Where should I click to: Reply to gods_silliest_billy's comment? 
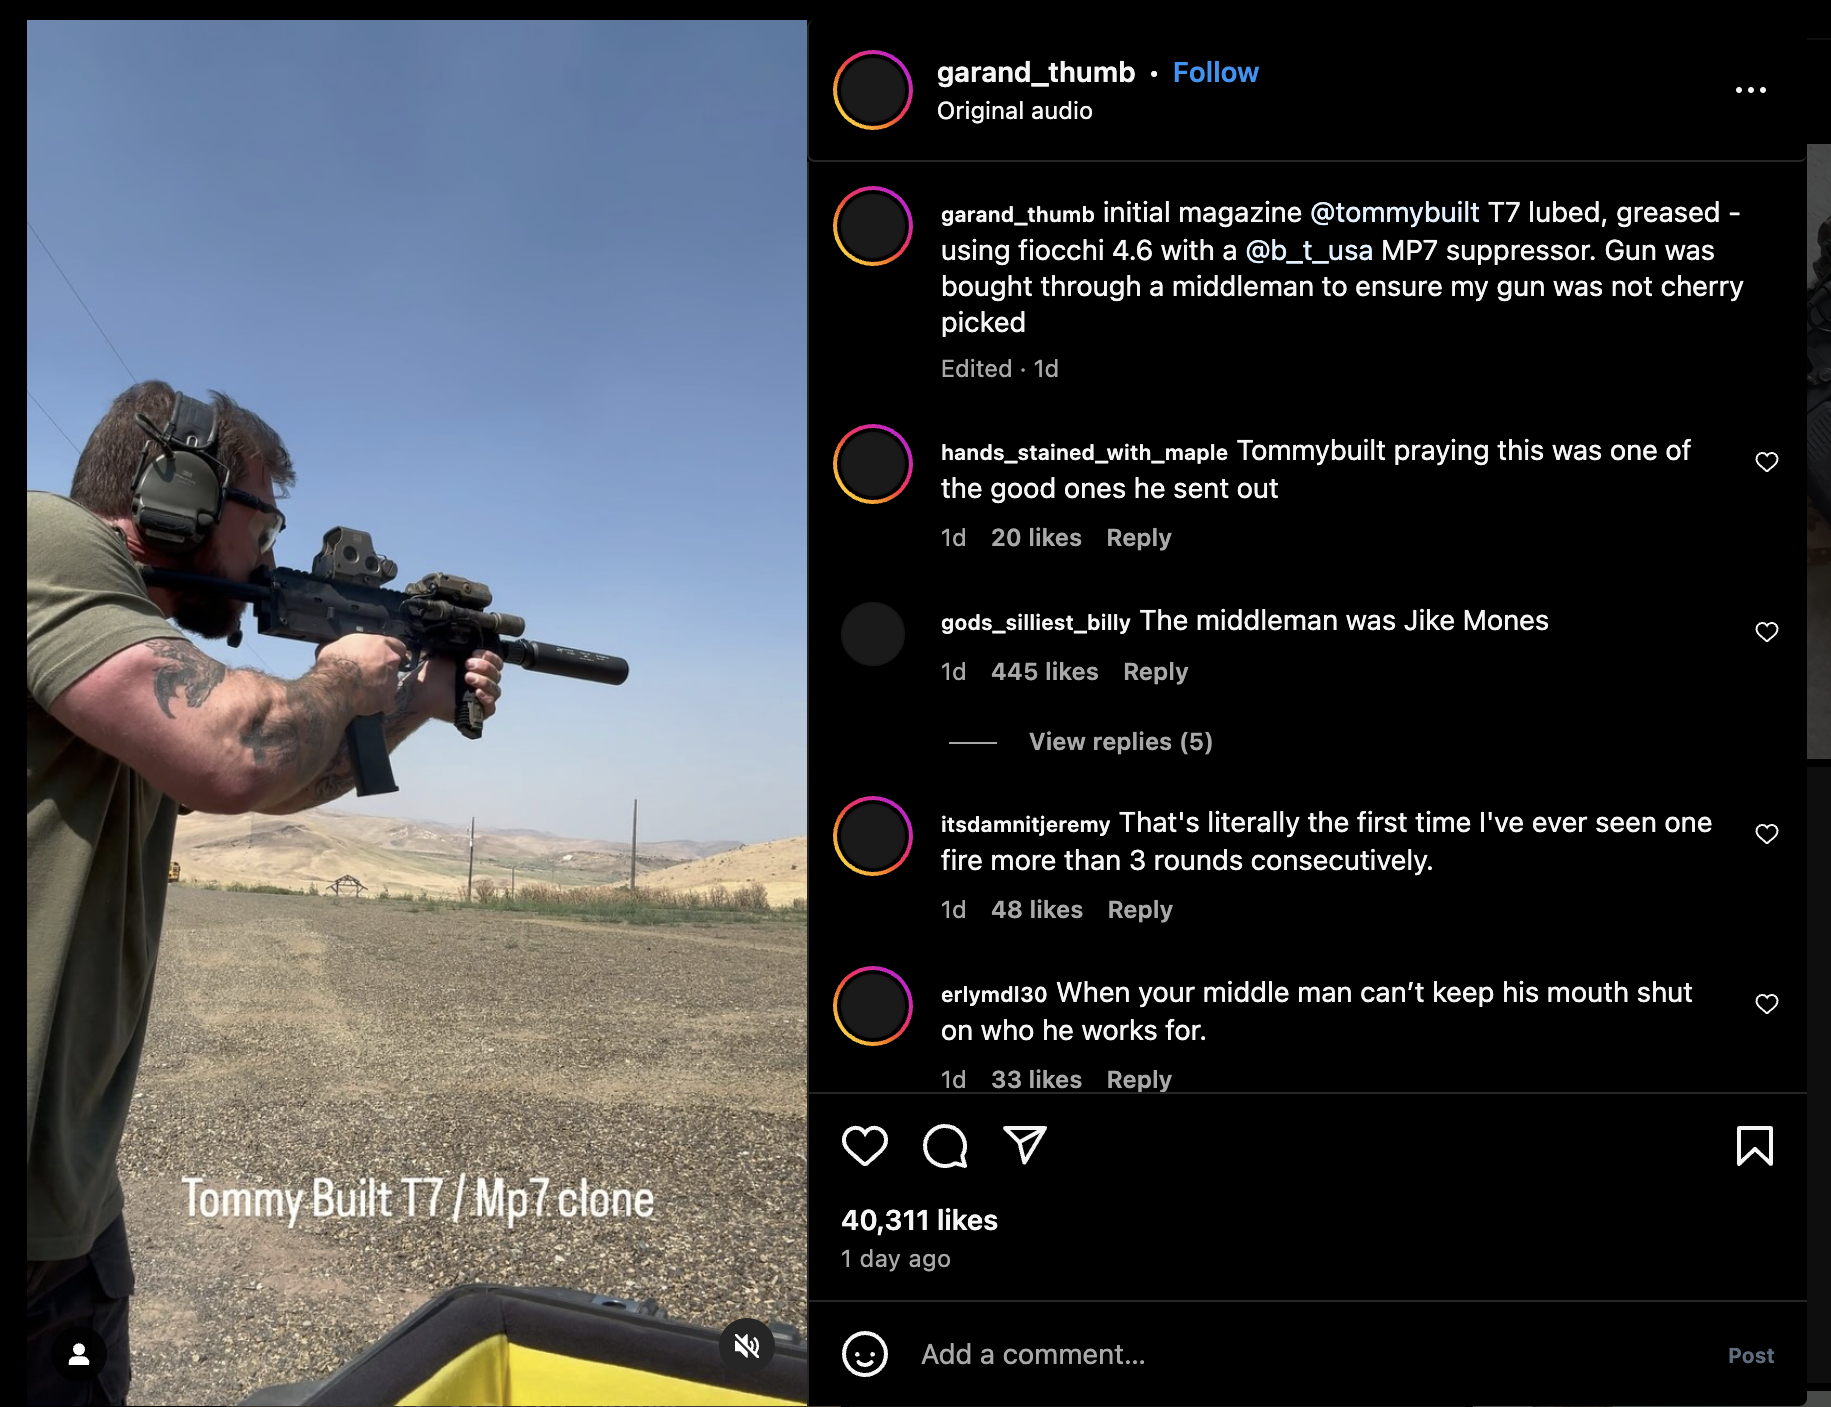(x=1155, y=672)
